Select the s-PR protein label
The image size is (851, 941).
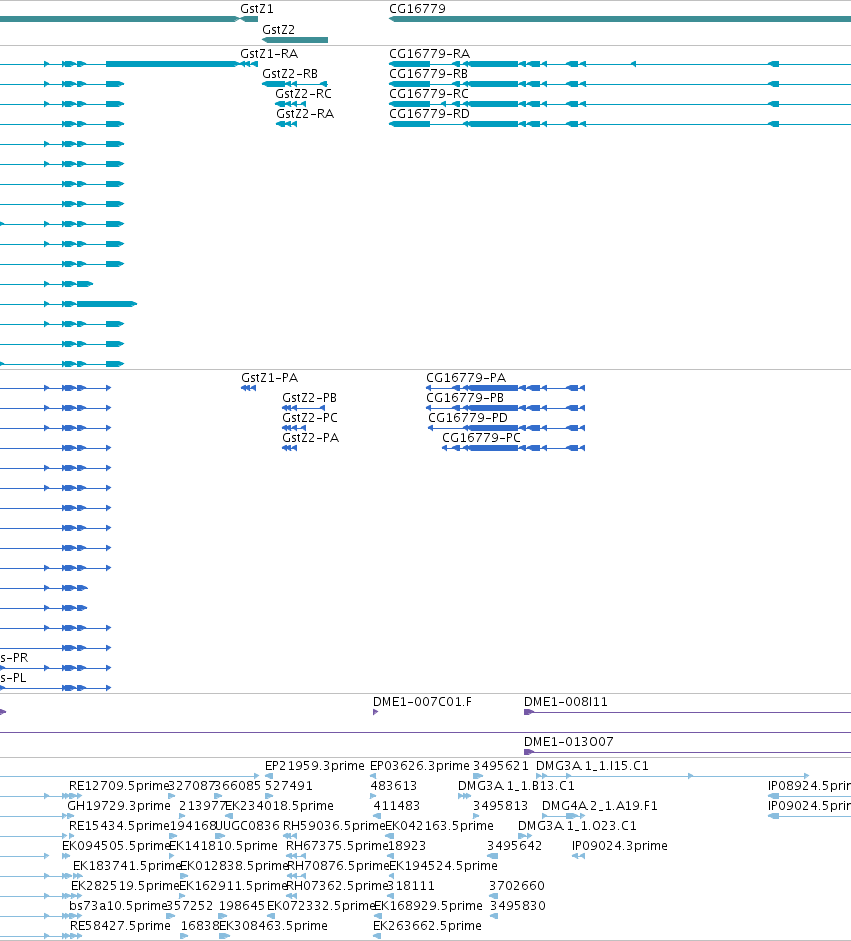pyautogui.click(x=14, y=658)
